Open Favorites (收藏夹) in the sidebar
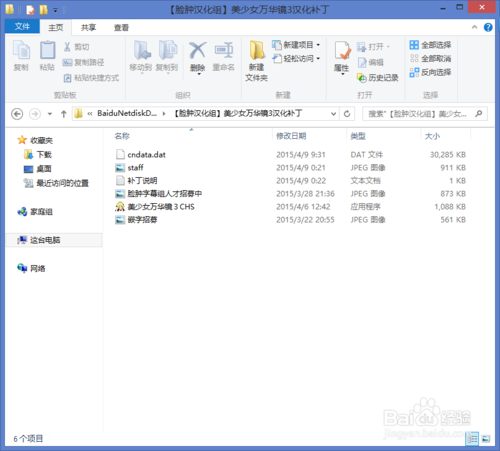This screenshot has width=500, height=451. click(35, 140)
